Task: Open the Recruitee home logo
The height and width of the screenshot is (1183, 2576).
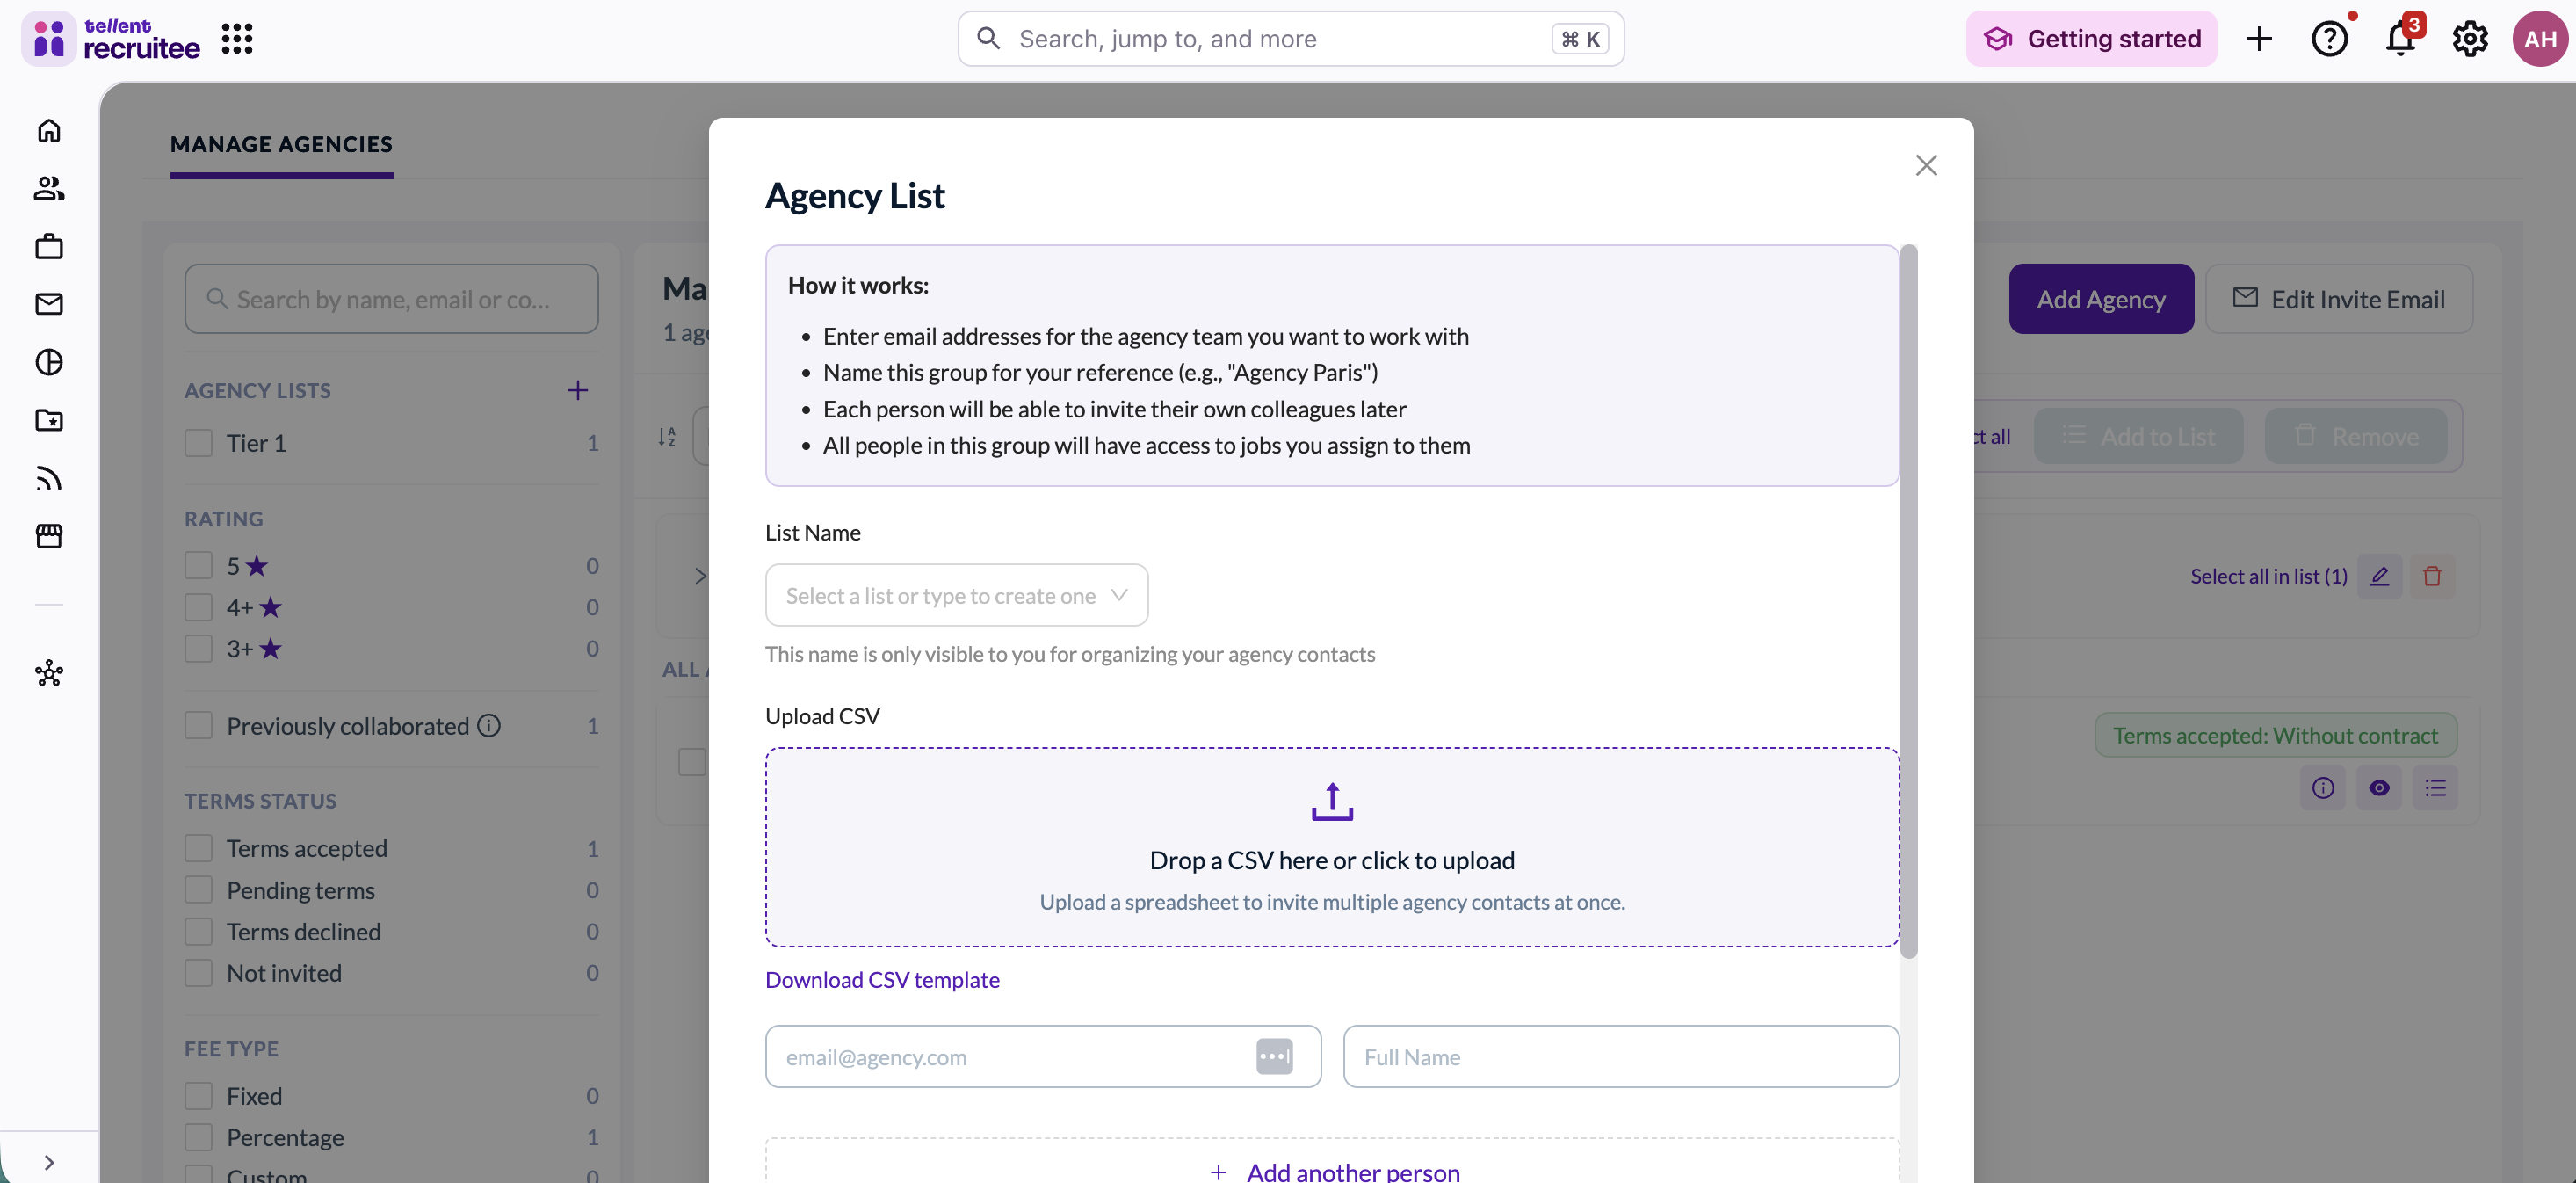Action: coord(111,39)
